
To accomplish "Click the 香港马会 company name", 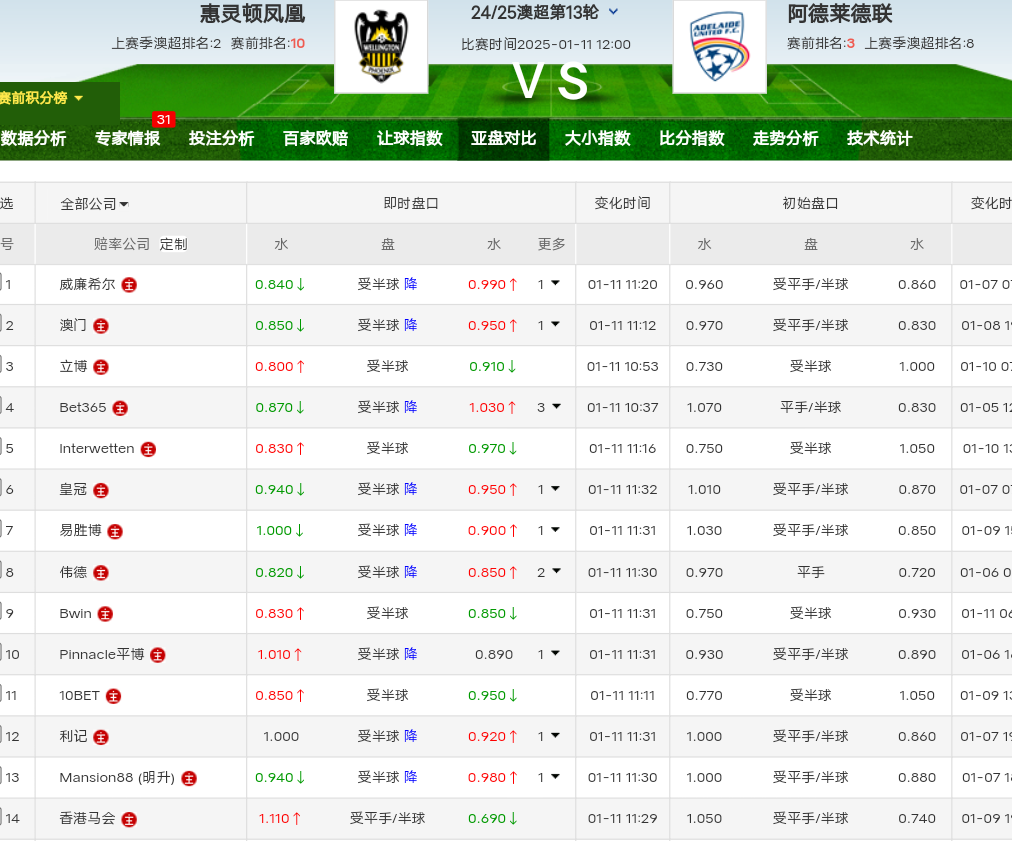I will (x=87, y=819).
